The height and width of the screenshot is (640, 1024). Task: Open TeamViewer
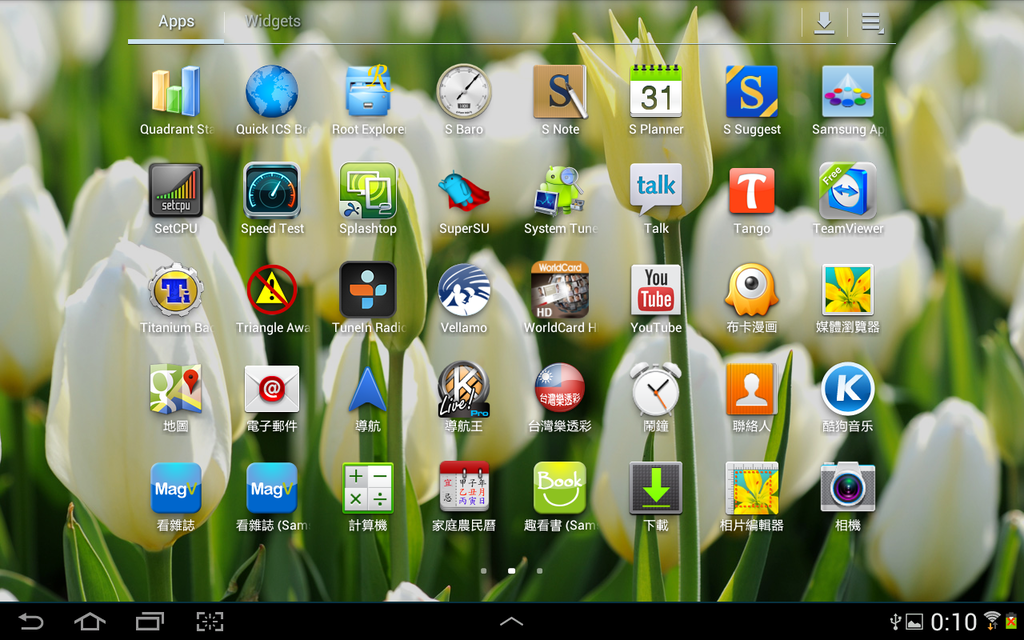point(848,191)
